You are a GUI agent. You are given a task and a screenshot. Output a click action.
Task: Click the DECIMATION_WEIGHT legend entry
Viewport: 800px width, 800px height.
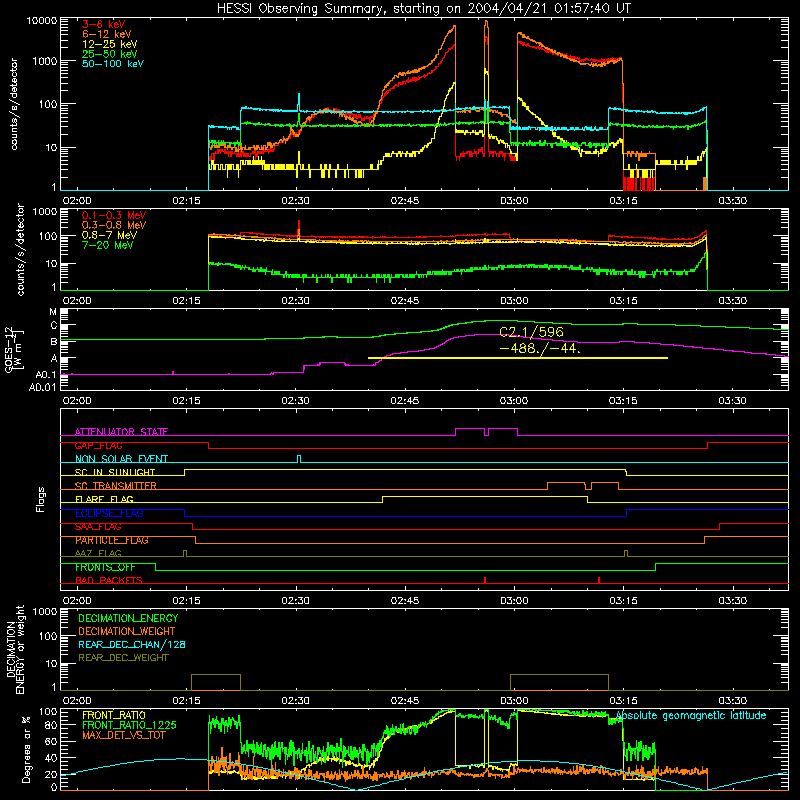point(127,632)
